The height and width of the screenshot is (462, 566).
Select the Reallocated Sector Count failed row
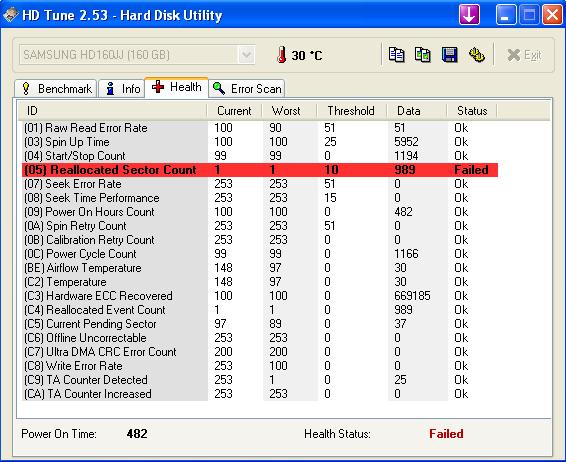260,170
